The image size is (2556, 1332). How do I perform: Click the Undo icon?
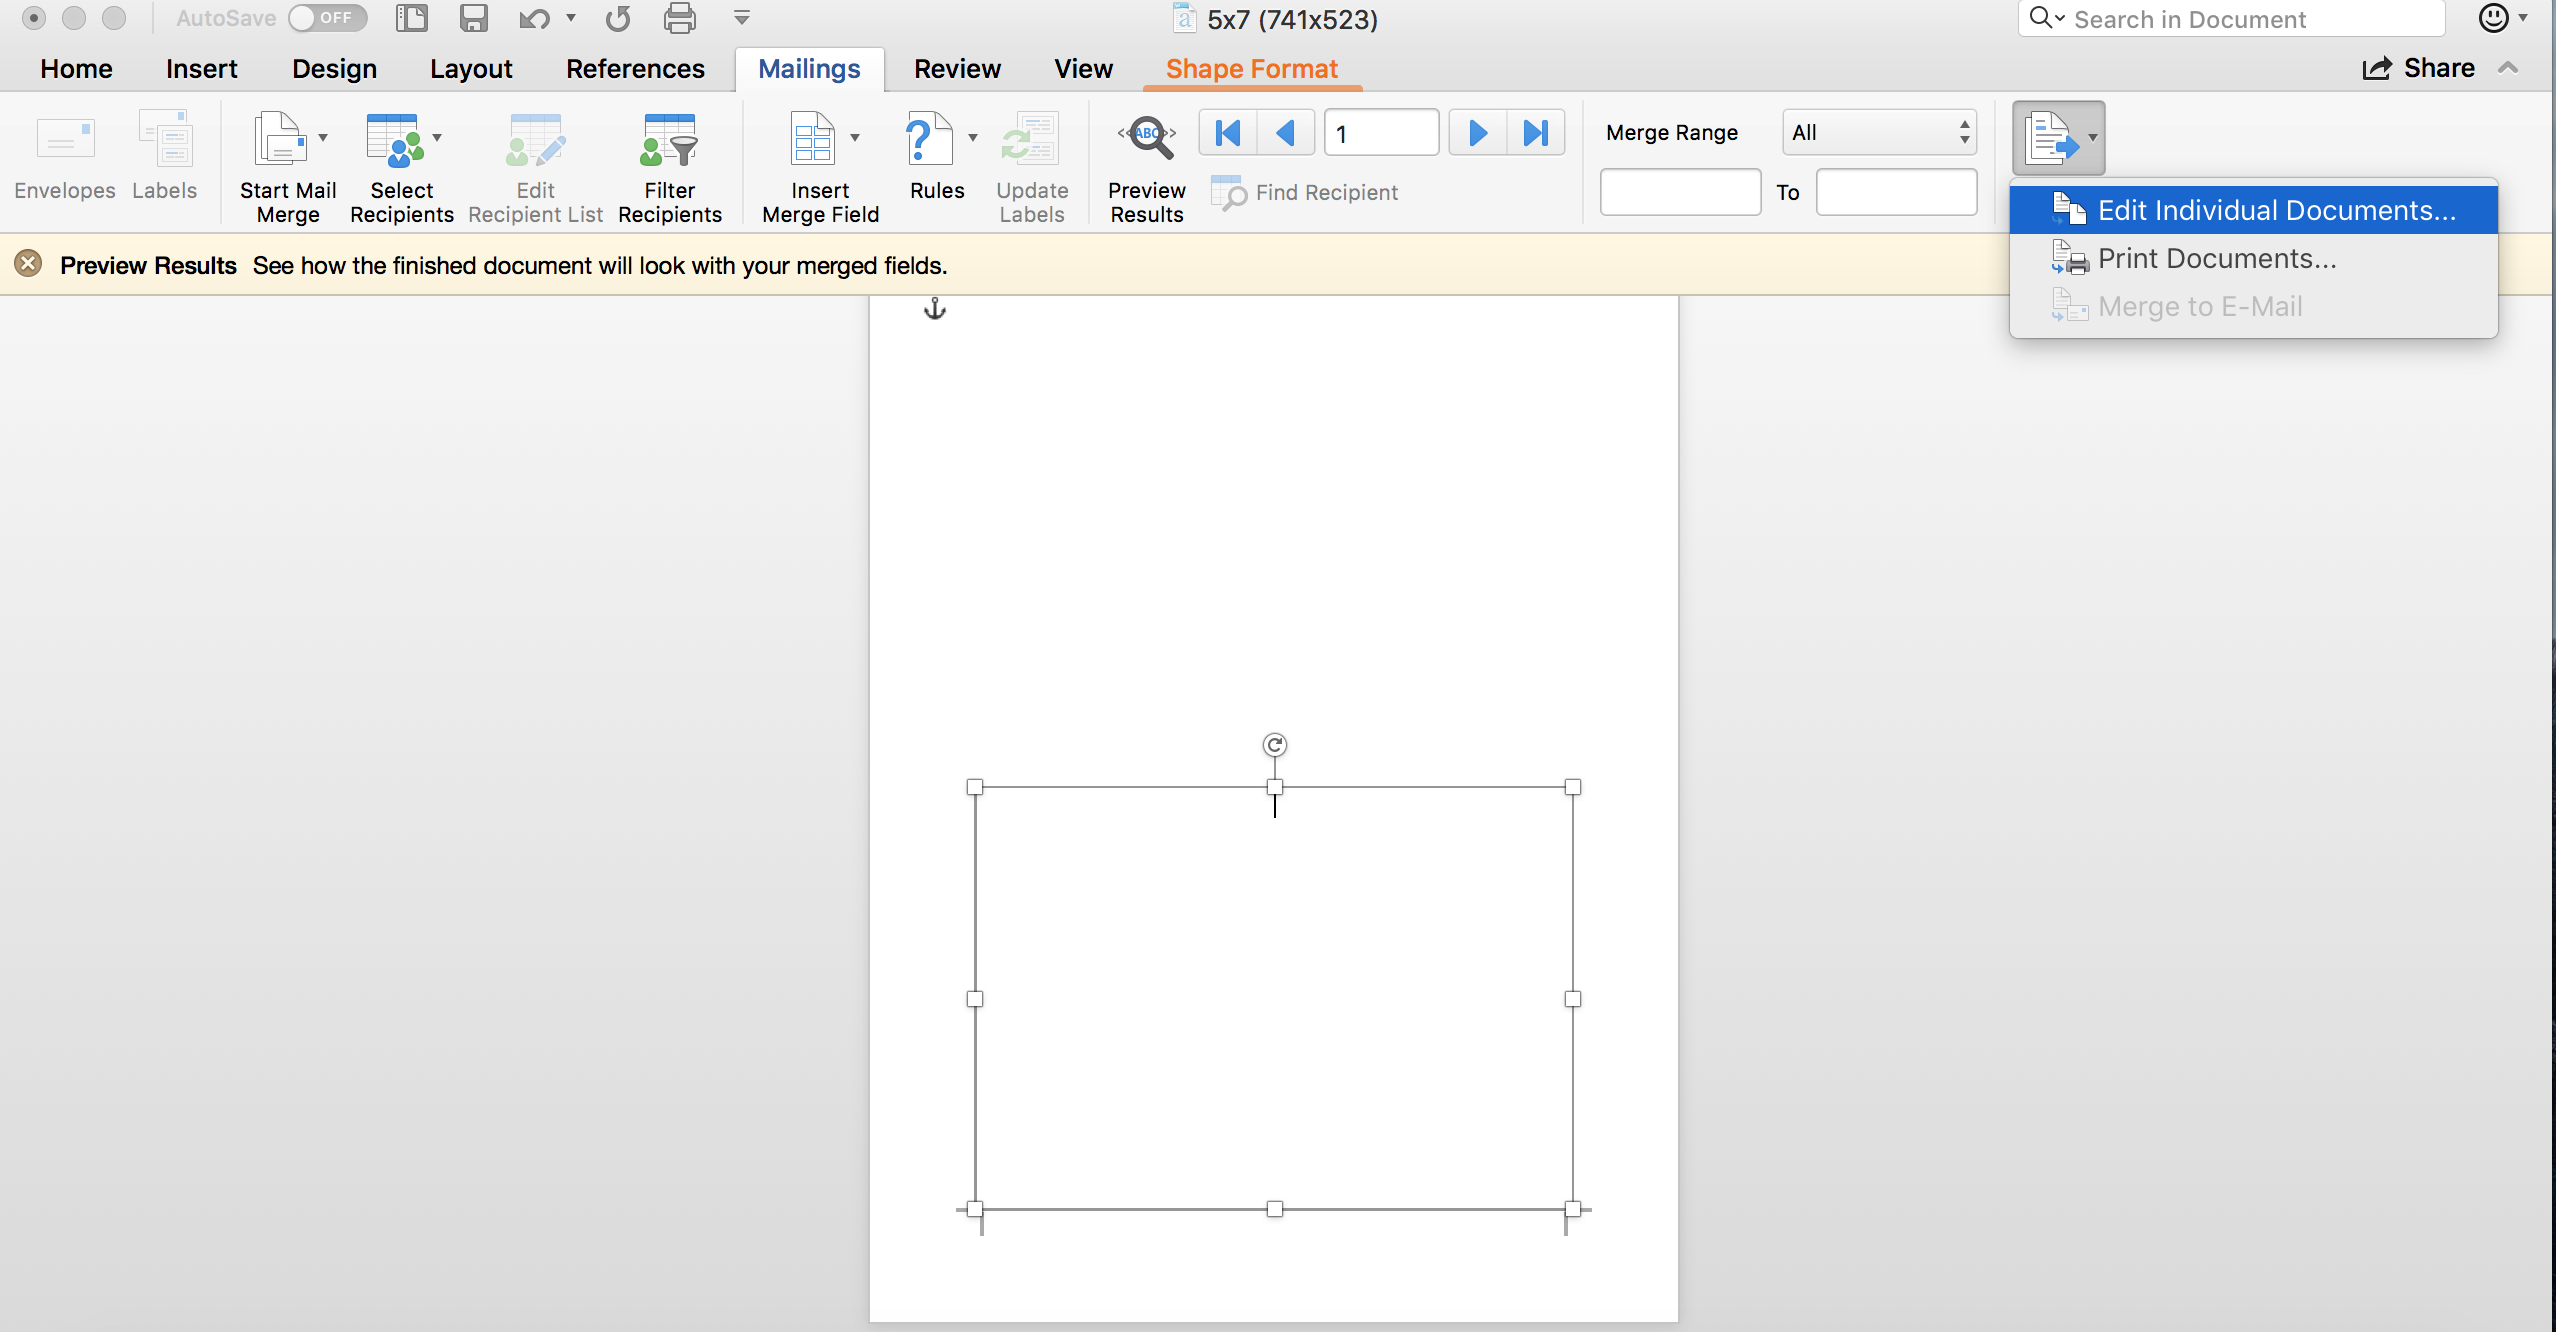click(534, 18)
